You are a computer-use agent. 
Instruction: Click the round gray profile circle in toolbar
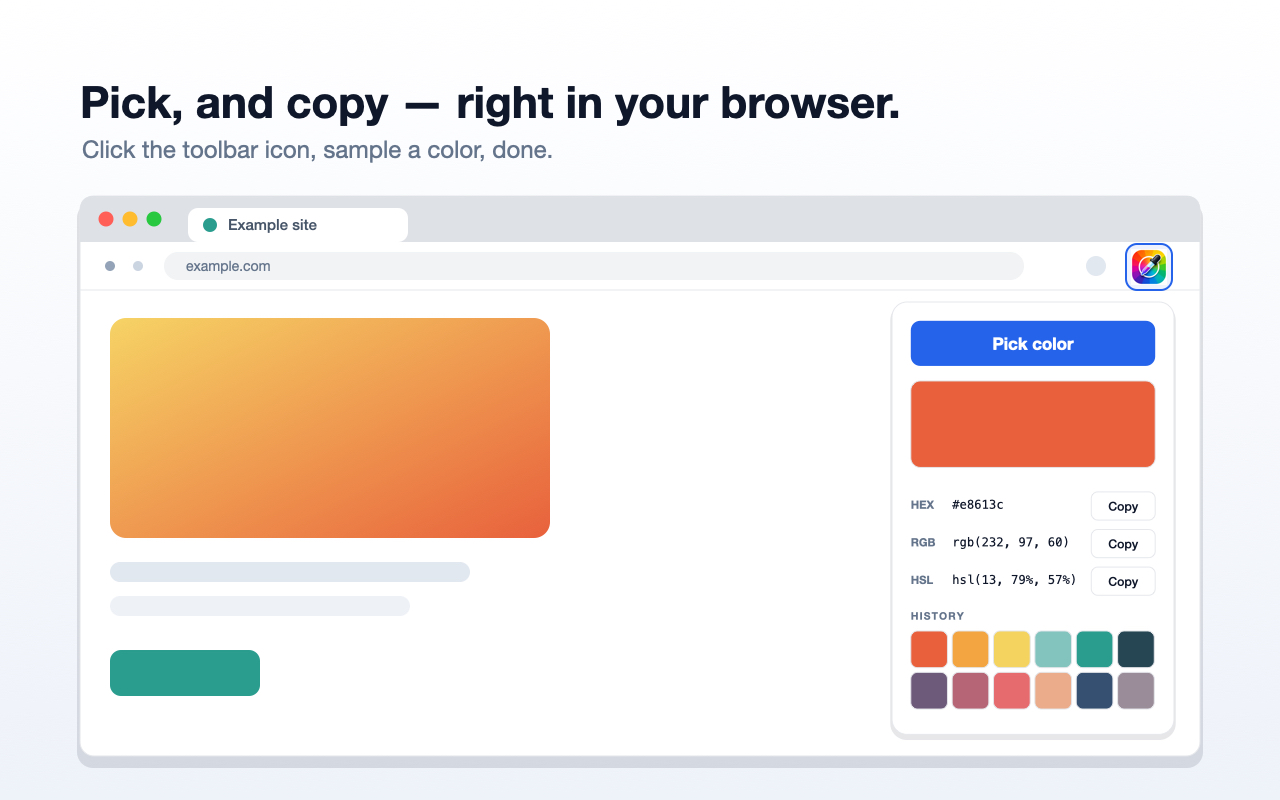pos(1096,266)
